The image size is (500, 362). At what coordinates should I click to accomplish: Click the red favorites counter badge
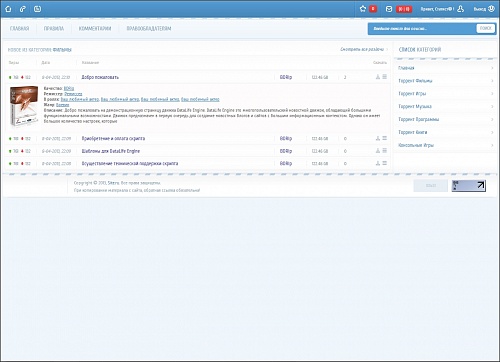pos(373,9)
